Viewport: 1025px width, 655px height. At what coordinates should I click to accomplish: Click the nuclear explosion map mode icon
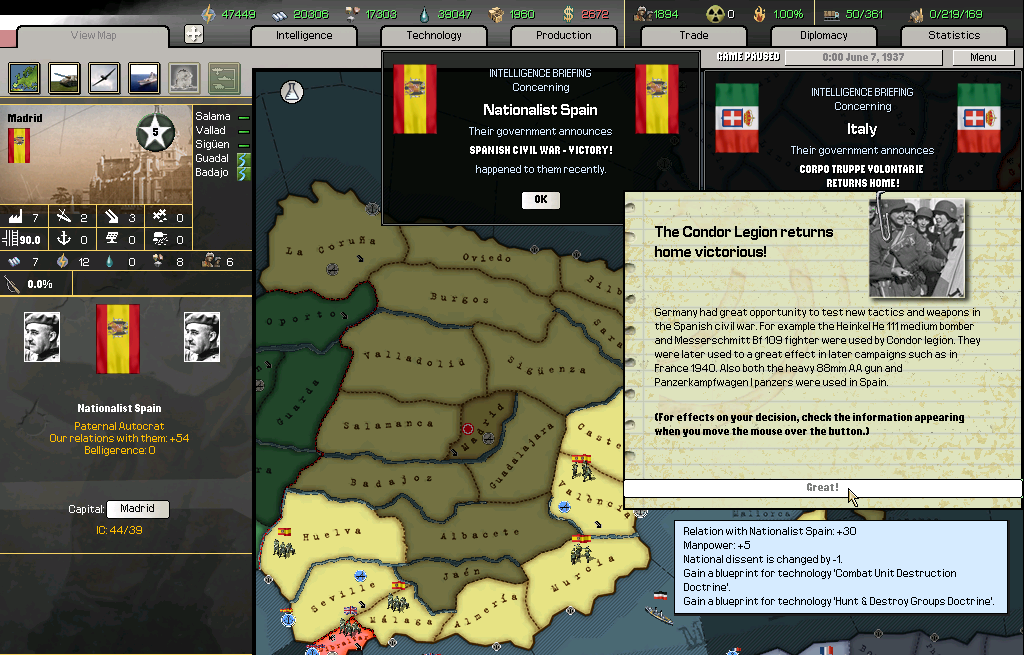[184, 77]
